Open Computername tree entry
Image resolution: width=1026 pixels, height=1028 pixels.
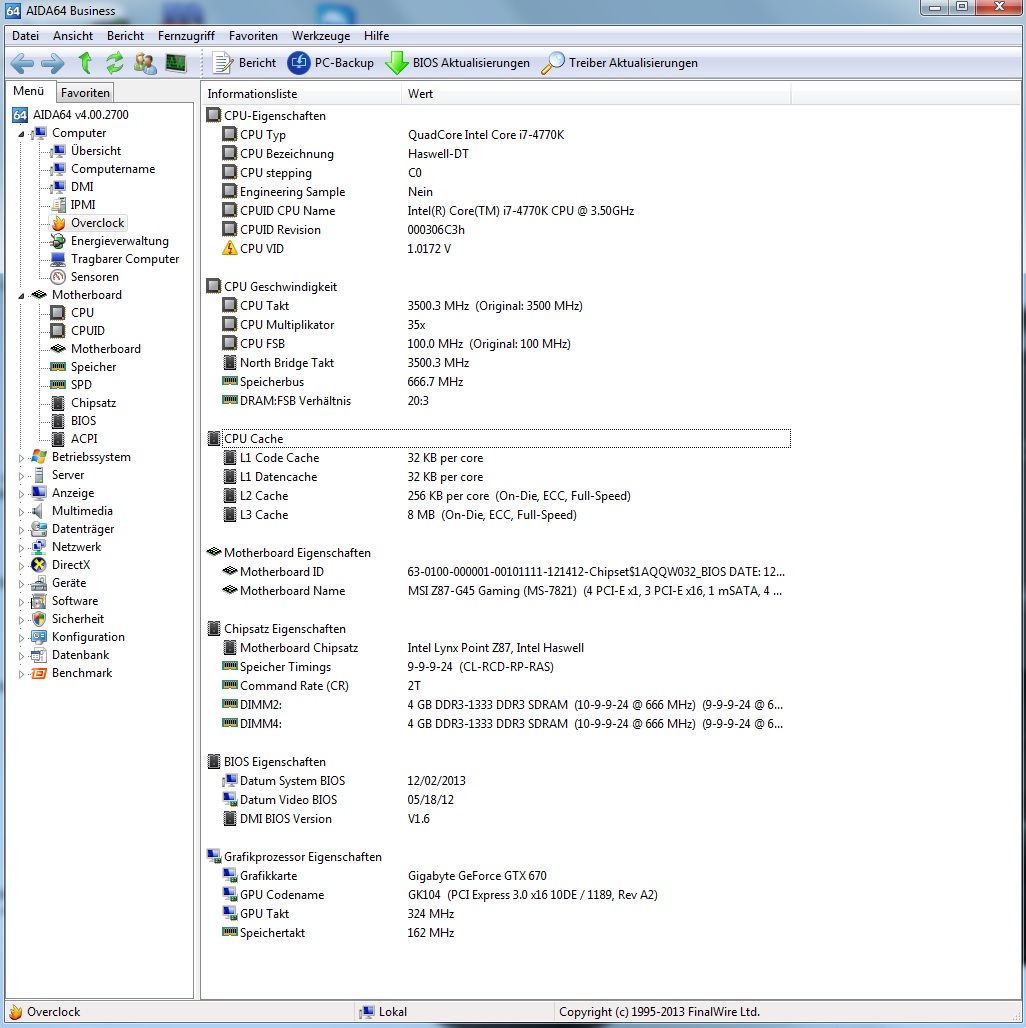(113, 168)
